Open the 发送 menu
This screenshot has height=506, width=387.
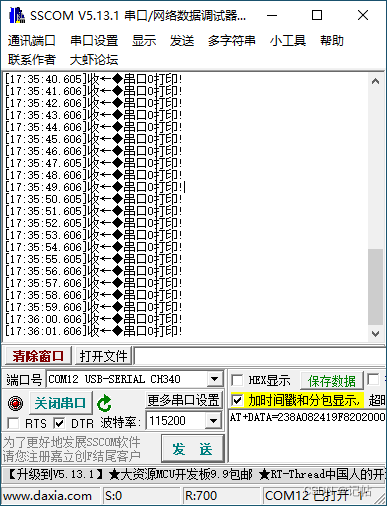tap(182, 41)
